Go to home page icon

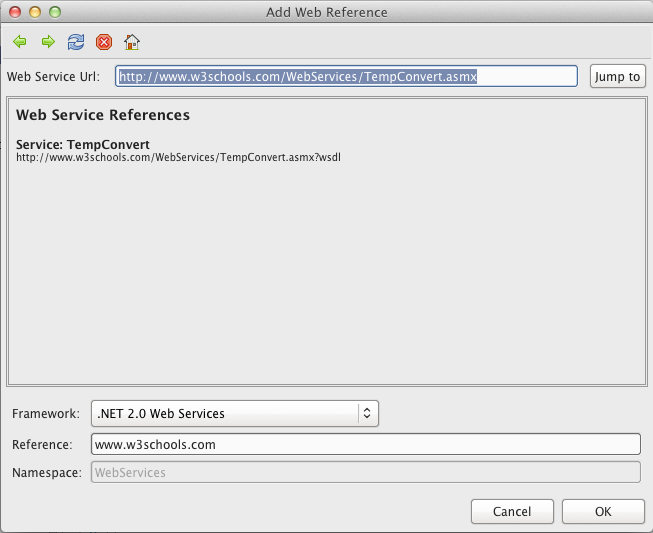pyautogui.click(x=132, y=42)
